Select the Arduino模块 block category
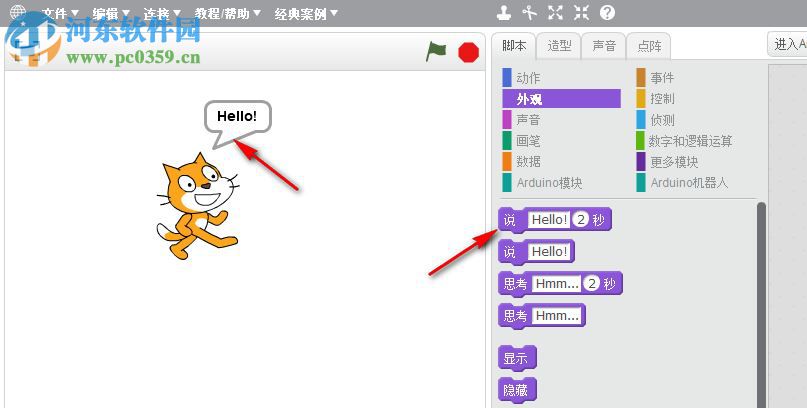This screenshot has height=408, width=807. (561, 183)
